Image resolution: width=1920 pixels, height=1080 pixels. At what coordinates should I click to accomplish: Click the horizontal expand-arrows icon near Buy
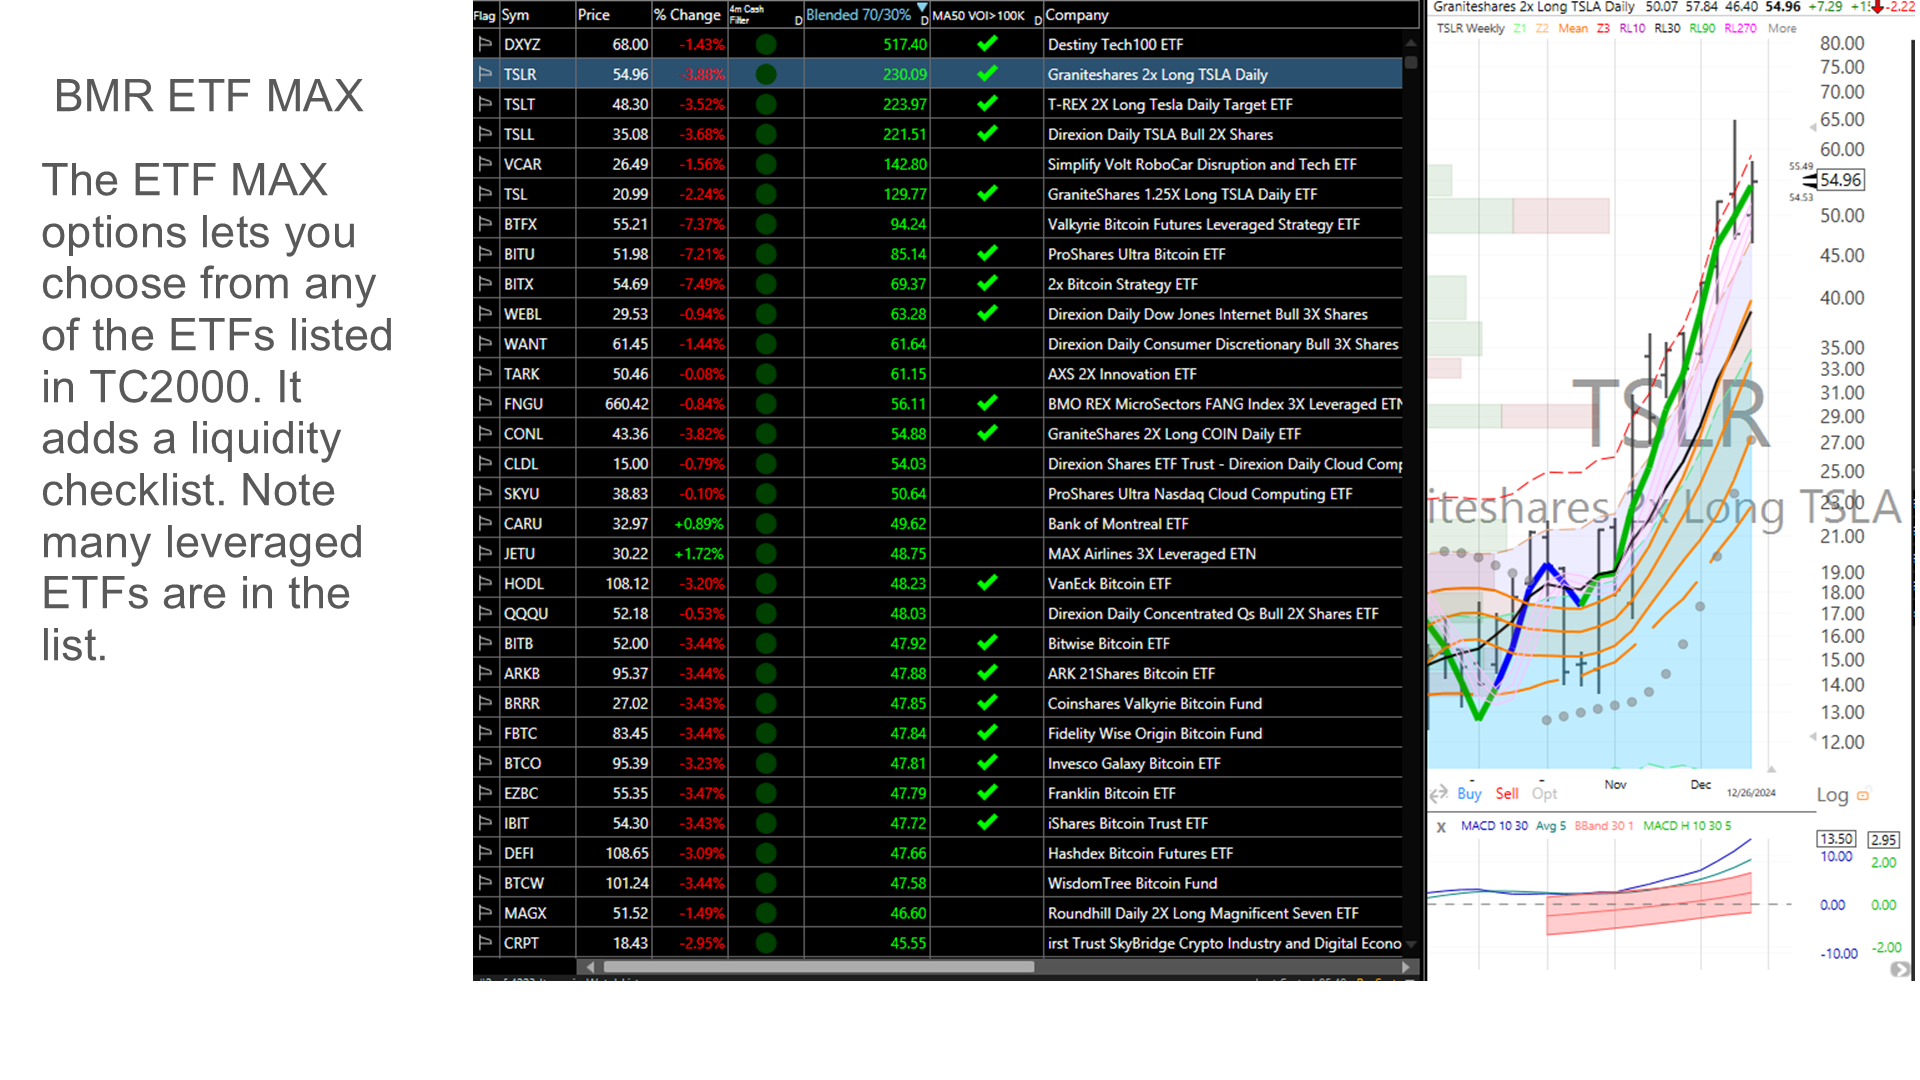[x=1440, y=793]
